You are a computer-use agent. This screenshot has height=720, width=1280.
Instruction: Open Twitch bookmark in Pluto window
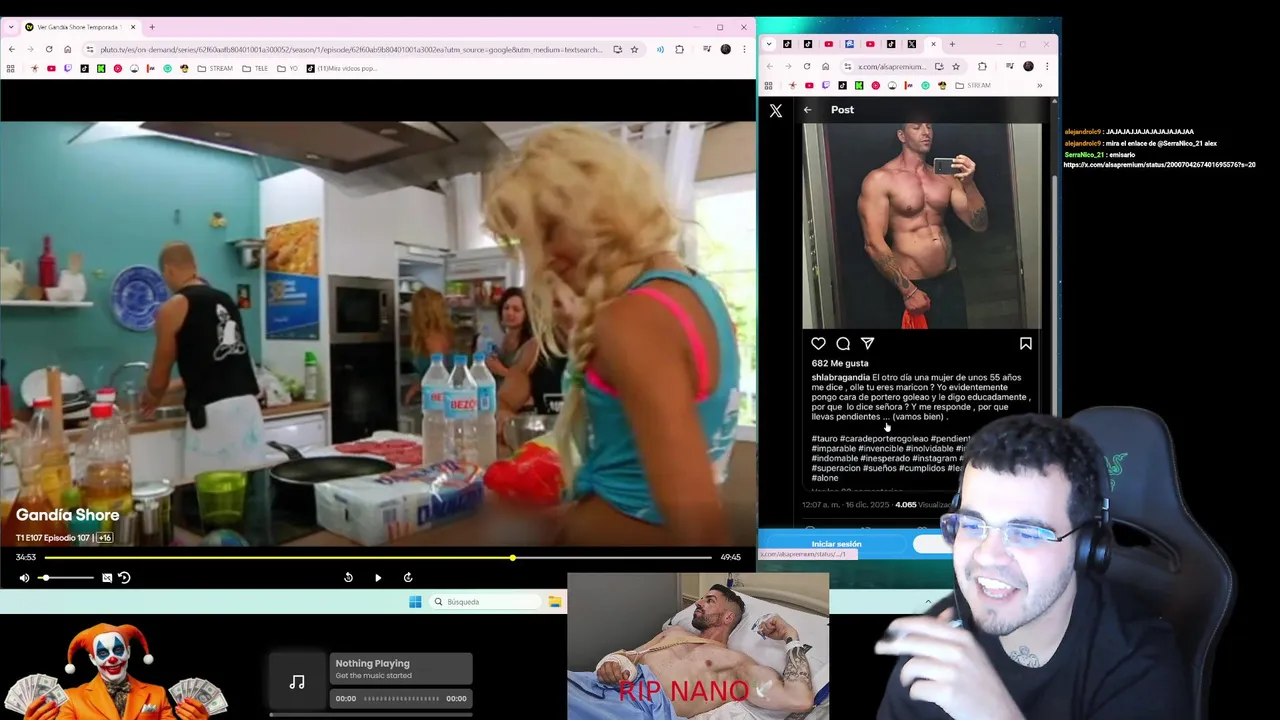[67, 68]
